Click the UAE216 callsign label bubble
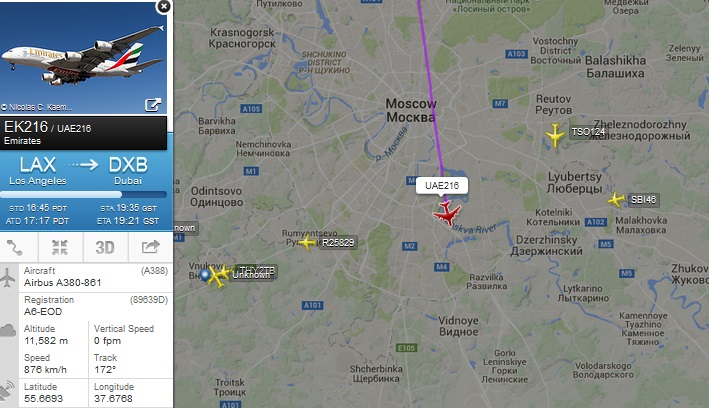The height and width of the screenshot is (408, 709). tap(442, 185)
